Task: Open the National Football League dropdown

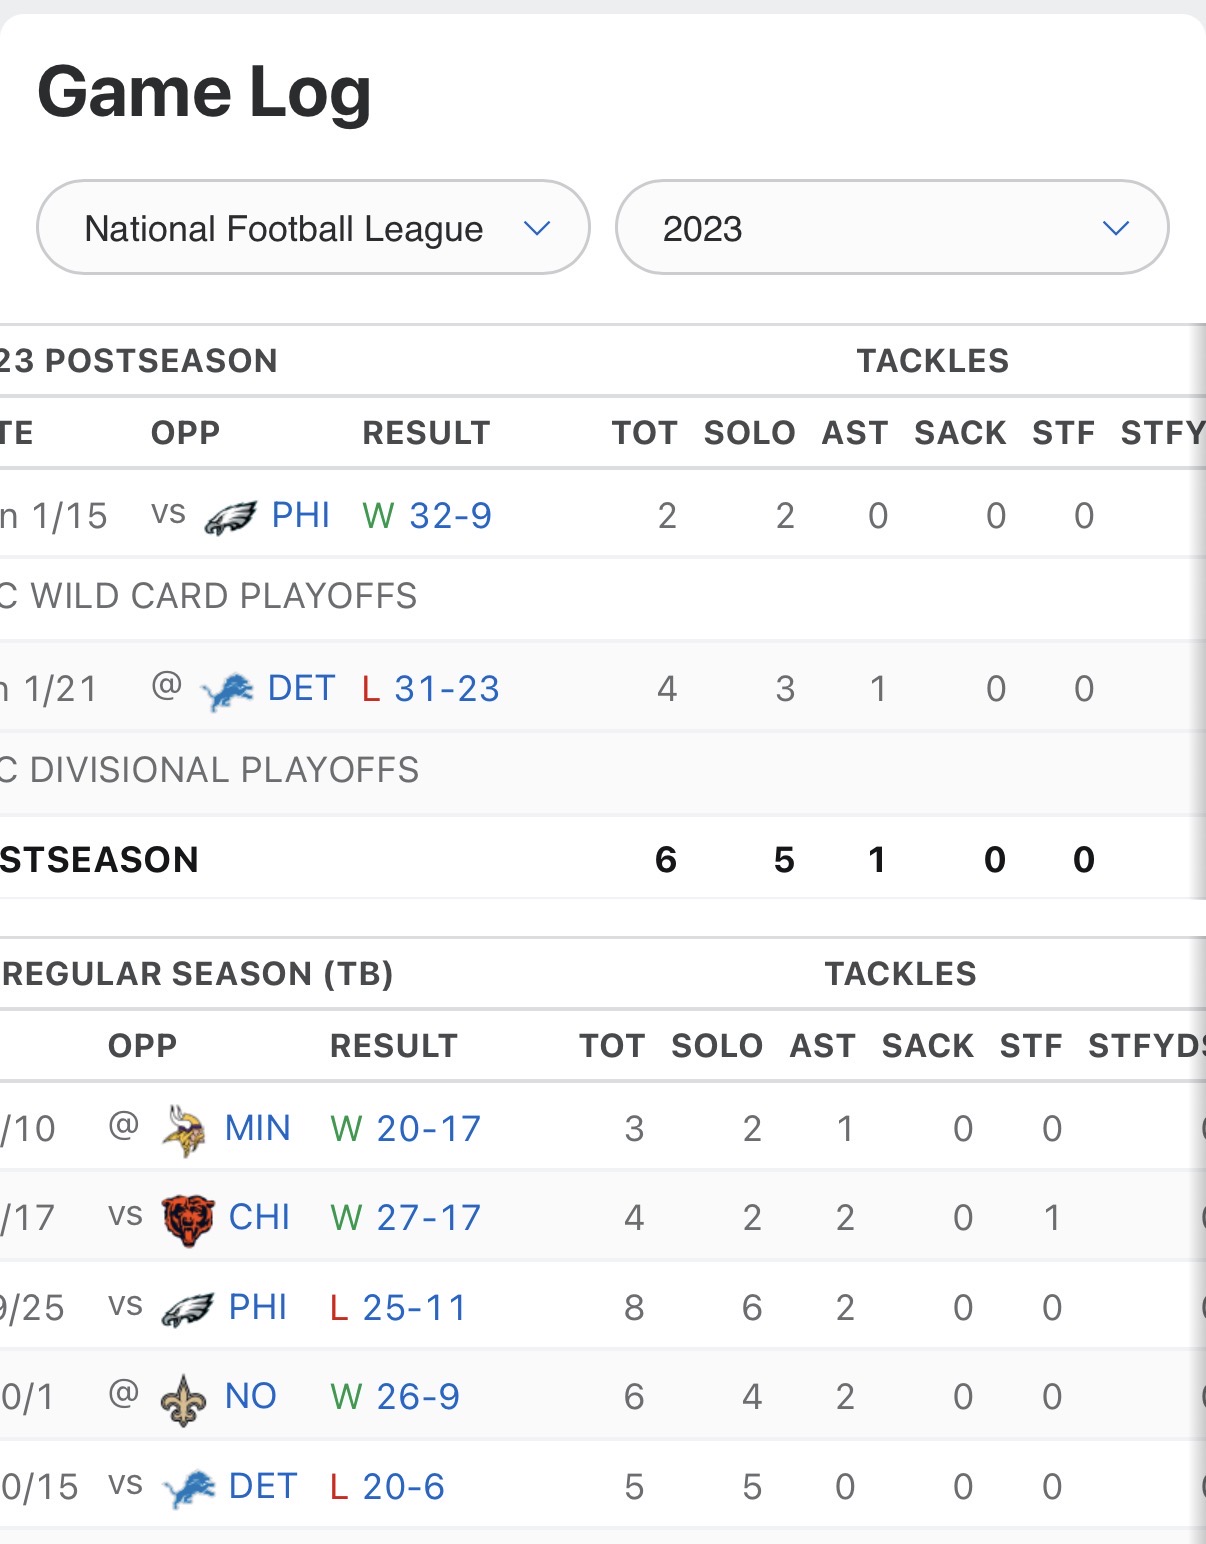Action: point(313,228)
